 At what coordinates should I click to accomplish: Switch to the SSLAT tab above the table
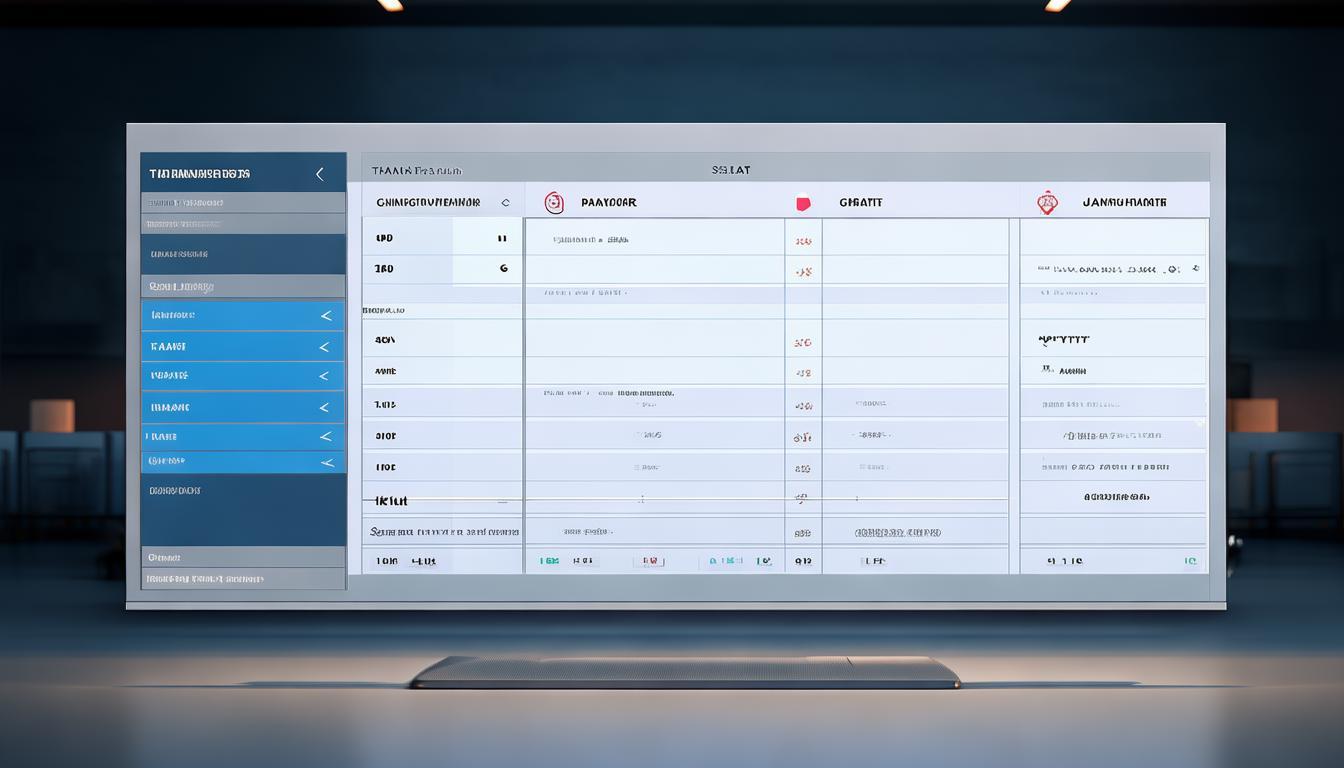coord(731,171)
